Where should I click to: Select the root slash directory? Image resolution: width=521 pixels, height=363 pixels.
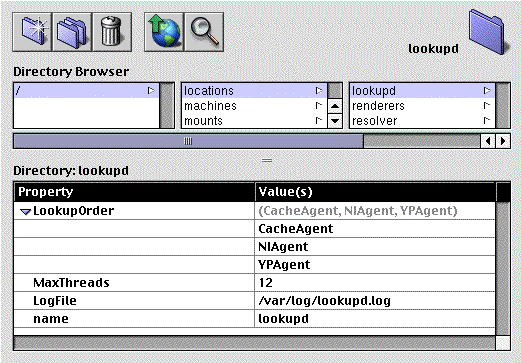tap(86, 90)
